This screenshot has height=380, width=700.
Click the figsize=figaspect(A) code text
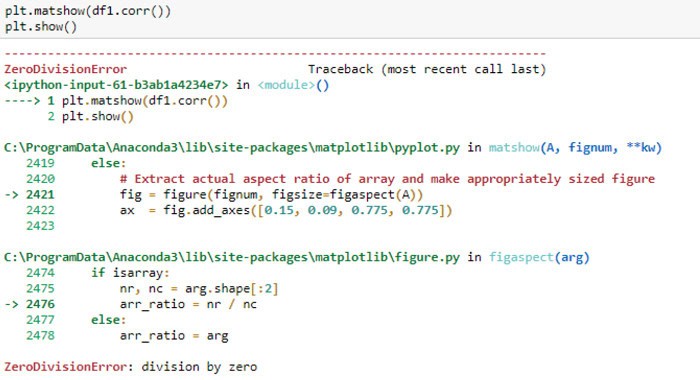coord(347,195)
